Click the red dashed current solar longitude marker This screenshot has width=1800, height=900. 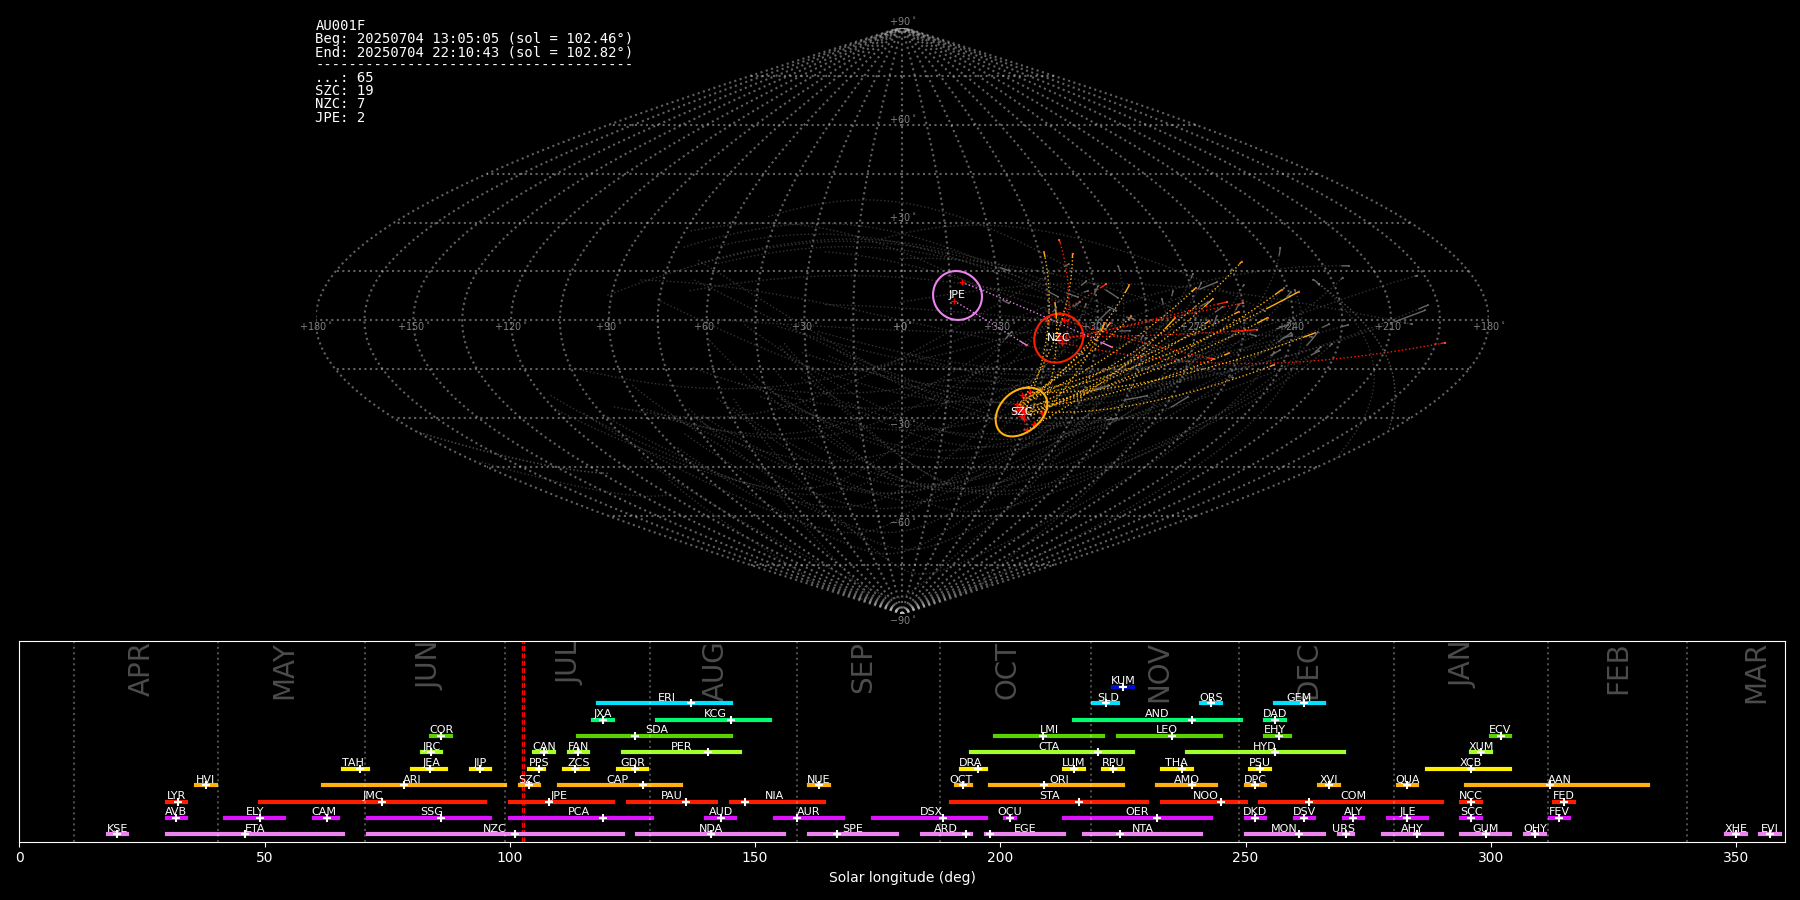point(523,741)
